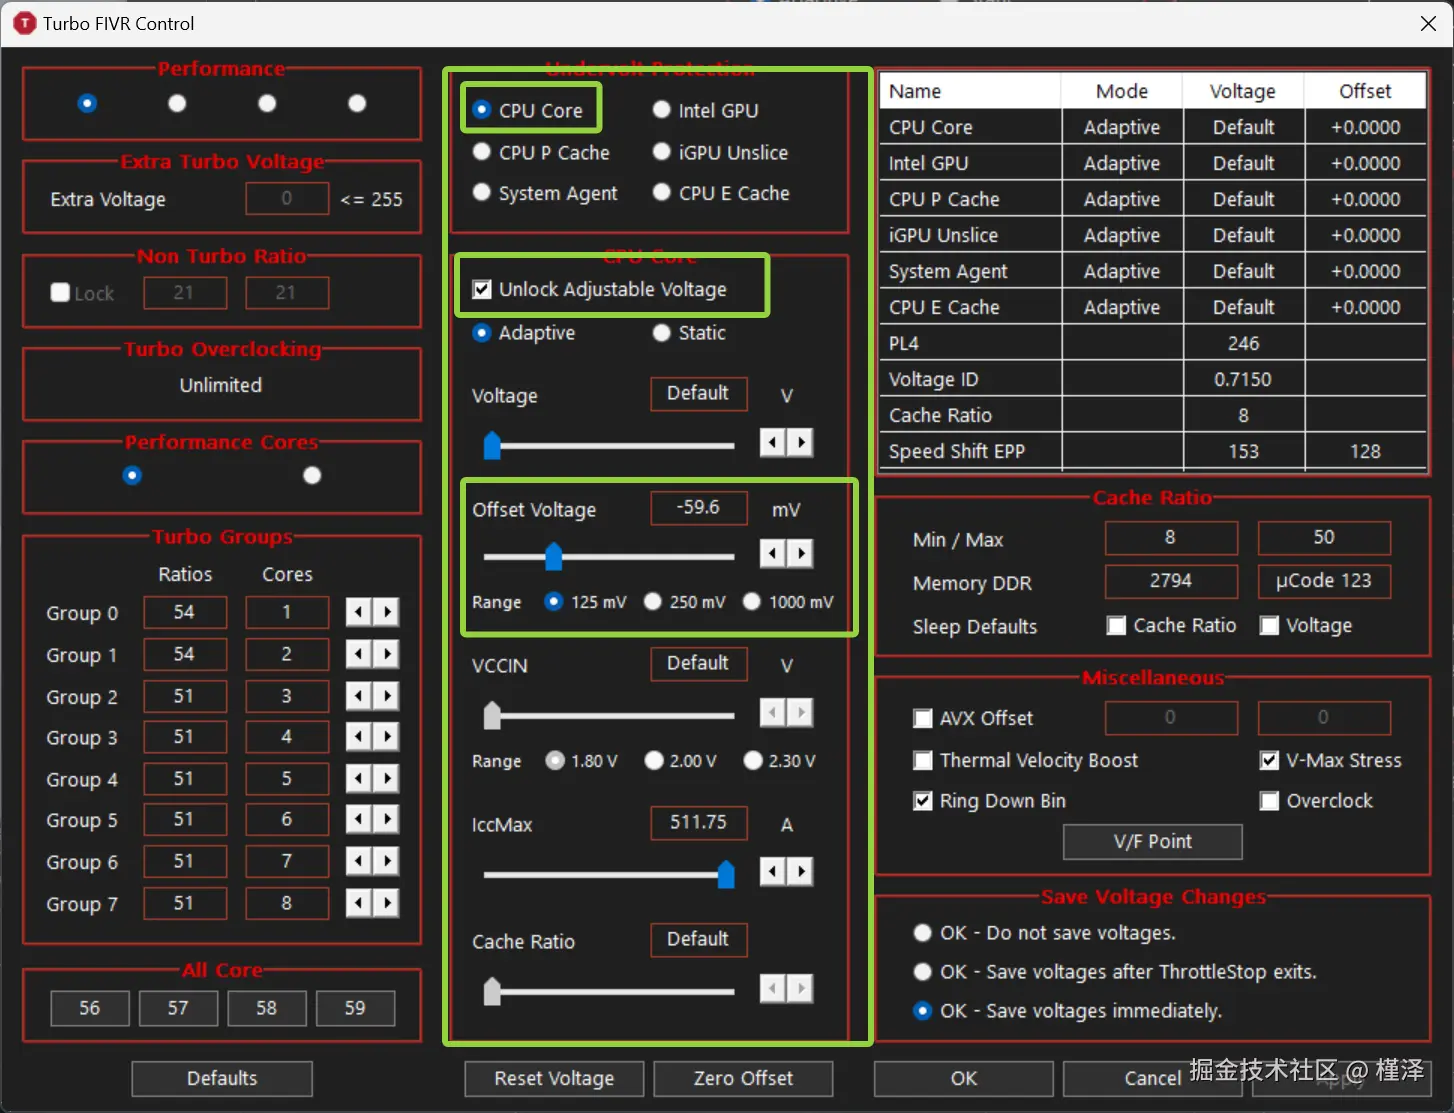Image resolution: width=1454 pixels, height=1113 pixels.
Task: Increase Group 0 ratio with right arrow
Action: pyautogui.click(x=386, y=612)
